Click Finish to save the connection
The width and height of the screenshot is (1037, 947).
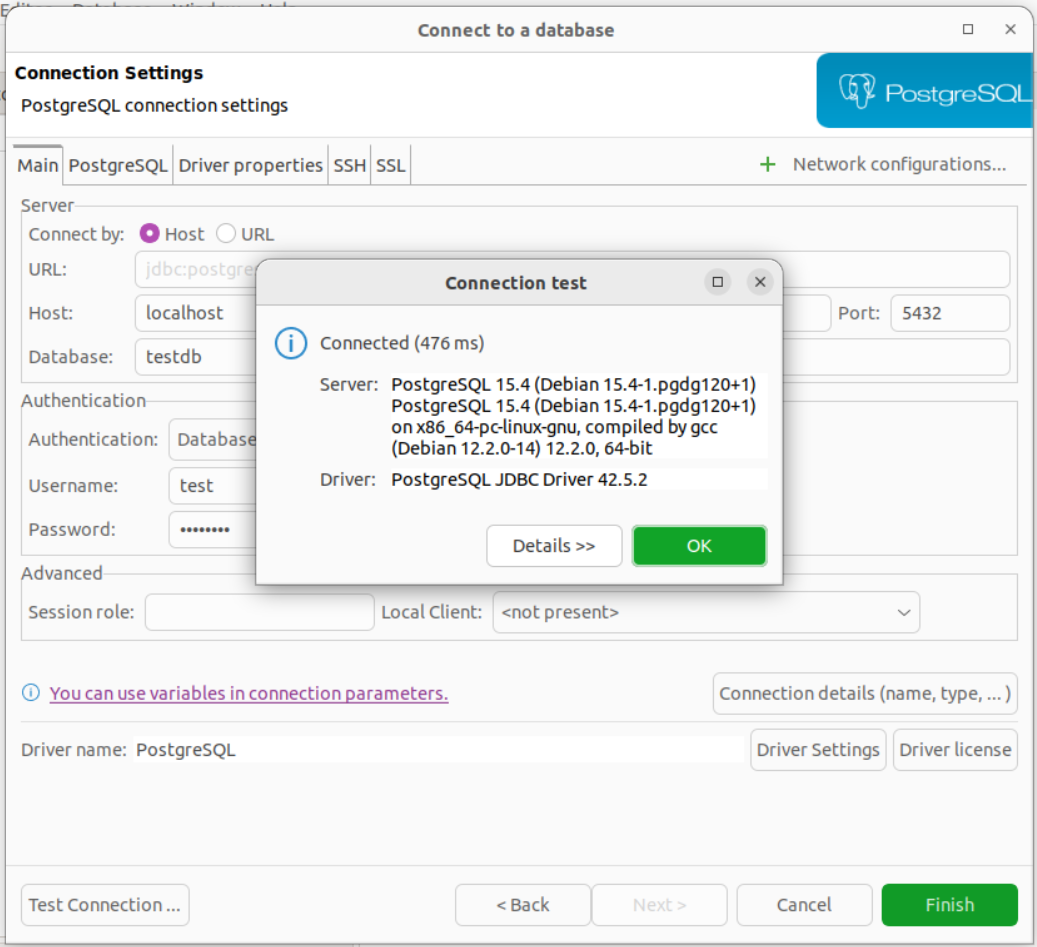(x=949, y=904)
